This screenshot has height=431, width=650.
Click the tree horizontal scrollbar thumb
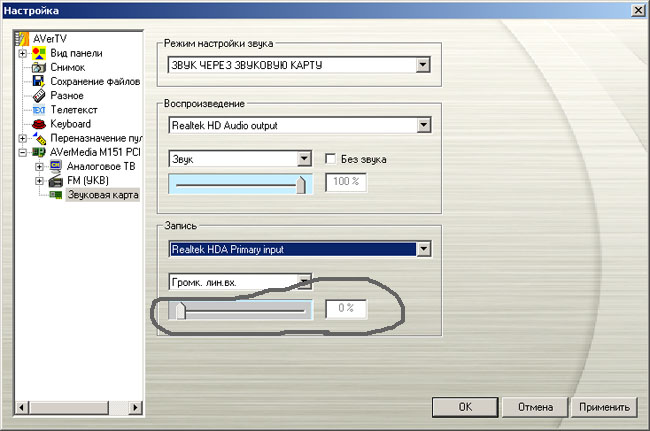tap(69, 407)
